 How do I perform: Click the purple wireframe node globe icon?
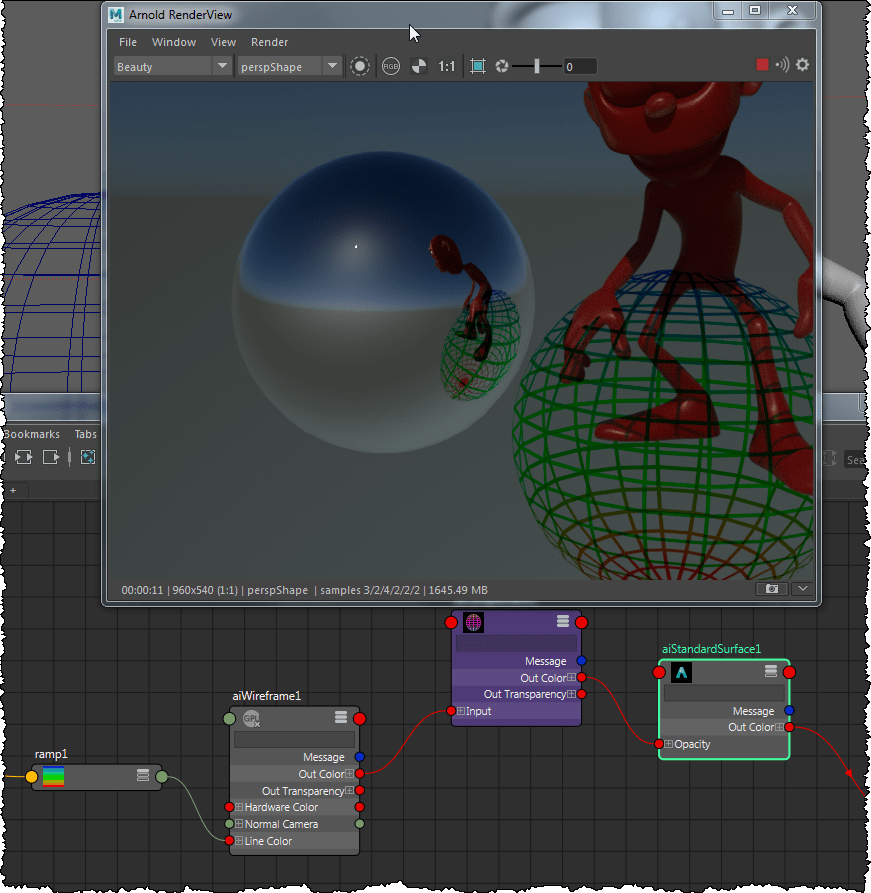[474, 622]
